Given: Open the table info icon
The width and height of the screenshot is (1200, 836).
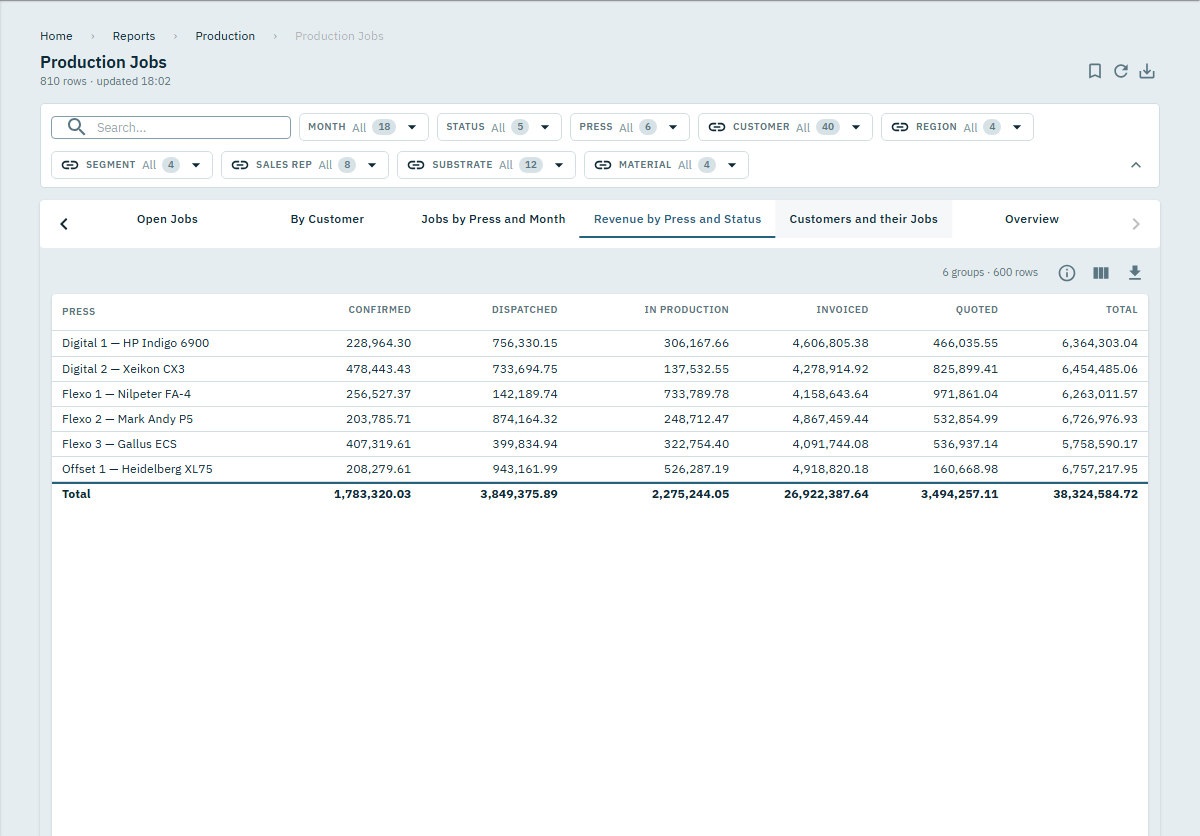Looking at the screenshot, I should point(1067,273).
